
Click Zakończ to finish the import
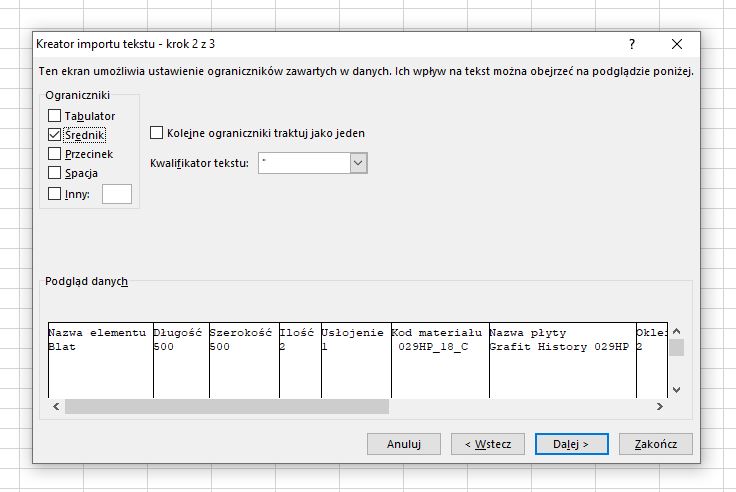point(656,443)
